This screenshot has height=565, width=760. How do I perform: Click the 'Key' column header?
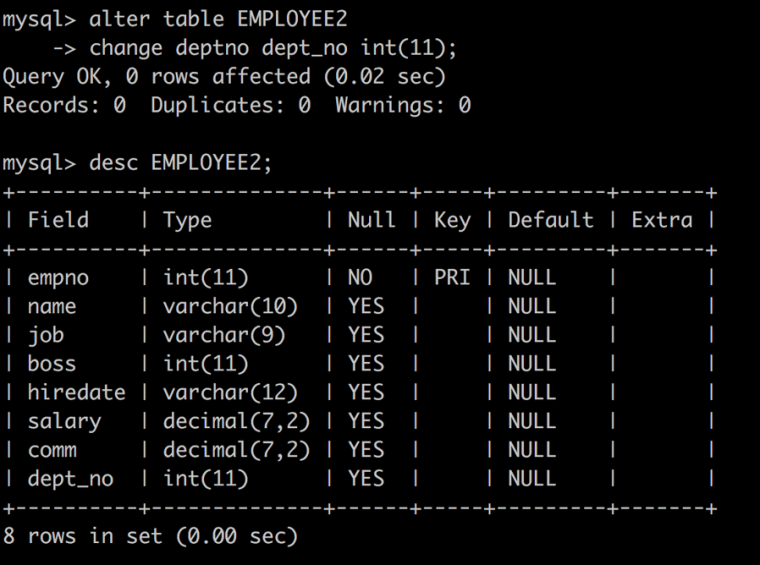(x=452, y=221)
